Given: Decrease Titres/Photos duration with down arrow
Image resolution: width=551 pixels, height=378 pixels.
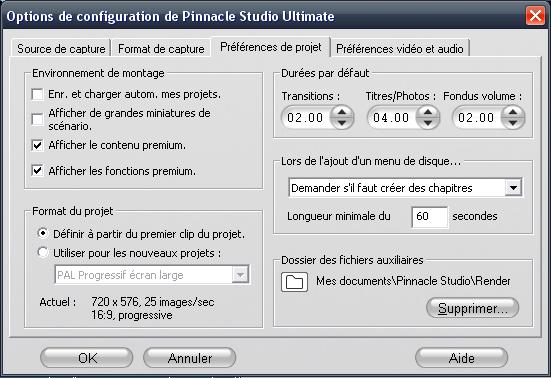Looking at the screenshot, I should pos(428,123).
